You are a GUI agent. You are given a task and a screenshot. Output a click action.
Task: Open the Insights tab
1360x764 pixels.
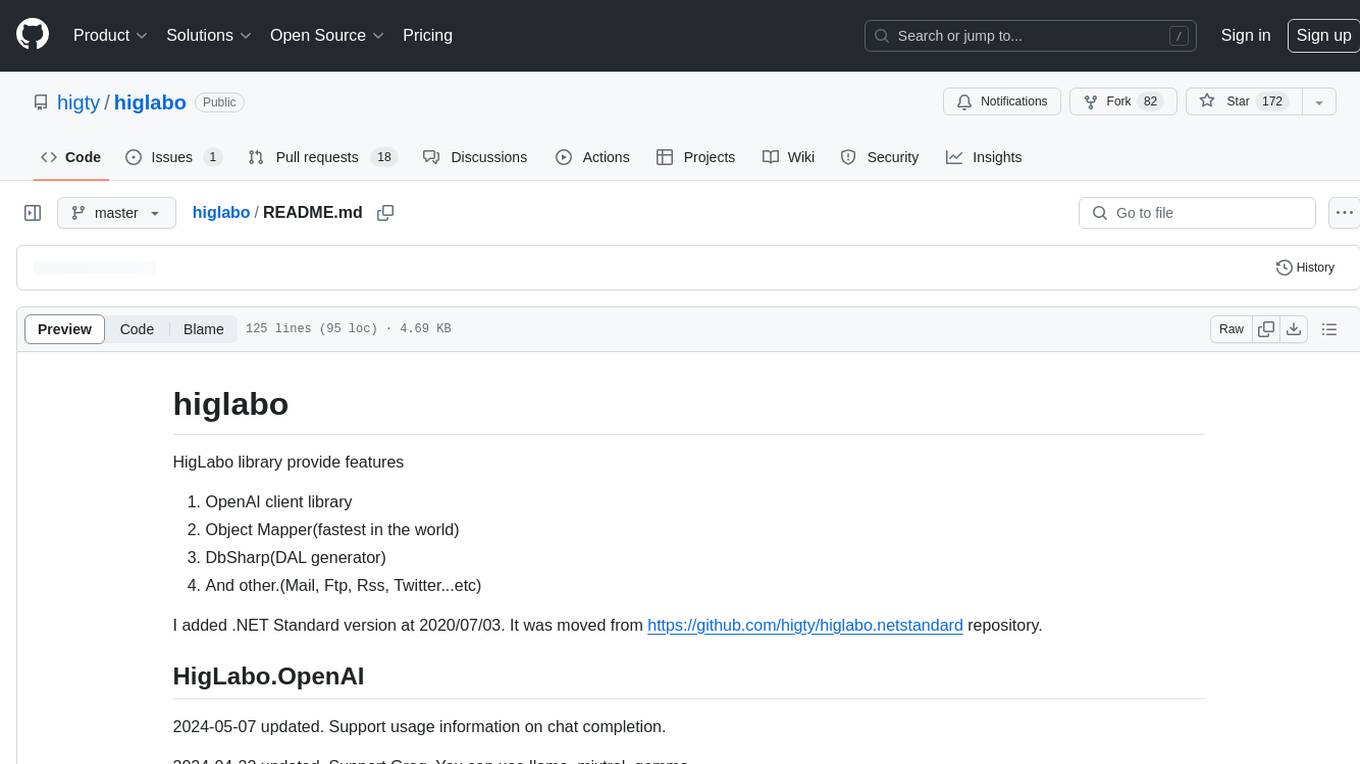click(x=984, y=157)
